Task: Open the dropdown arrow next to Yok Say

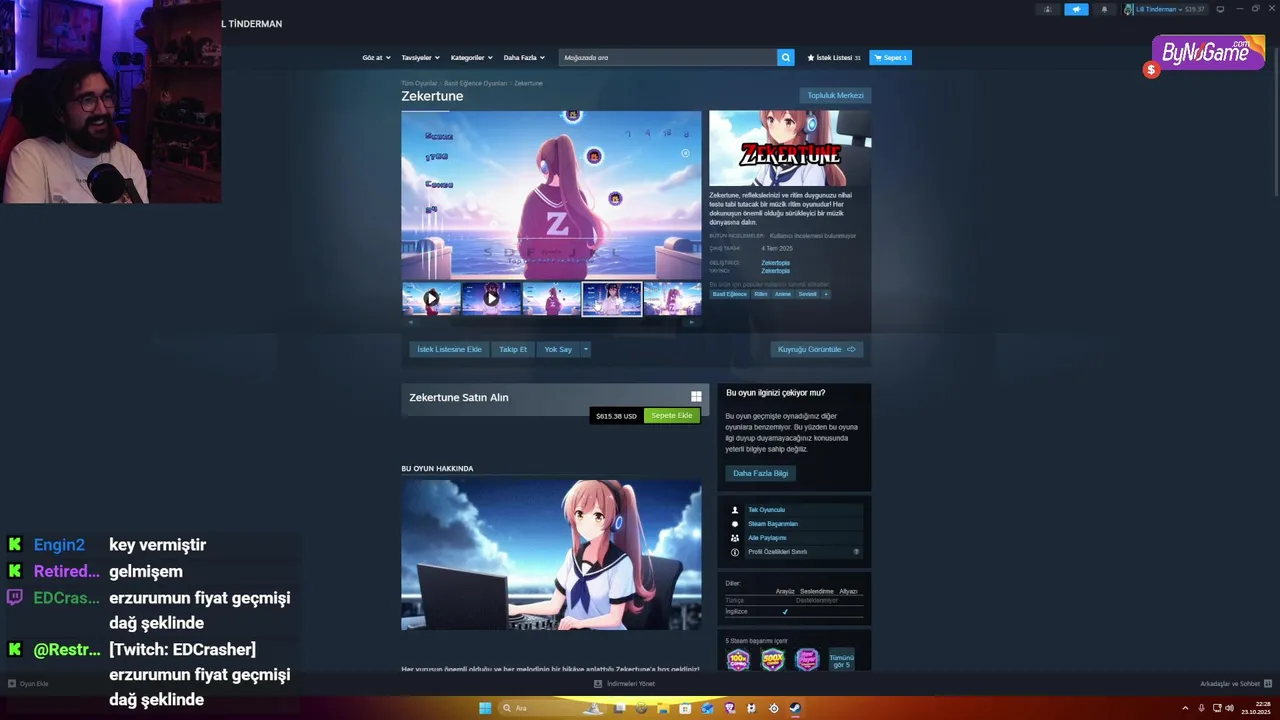Action: (x=586, y=349)
